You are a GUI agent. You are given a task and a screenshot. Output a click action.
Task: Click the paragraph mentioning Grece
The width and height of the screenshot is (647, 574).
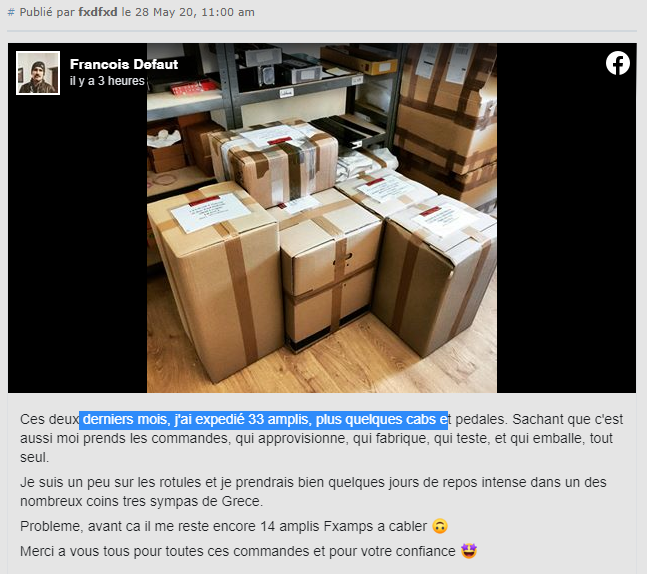[313, 492]
